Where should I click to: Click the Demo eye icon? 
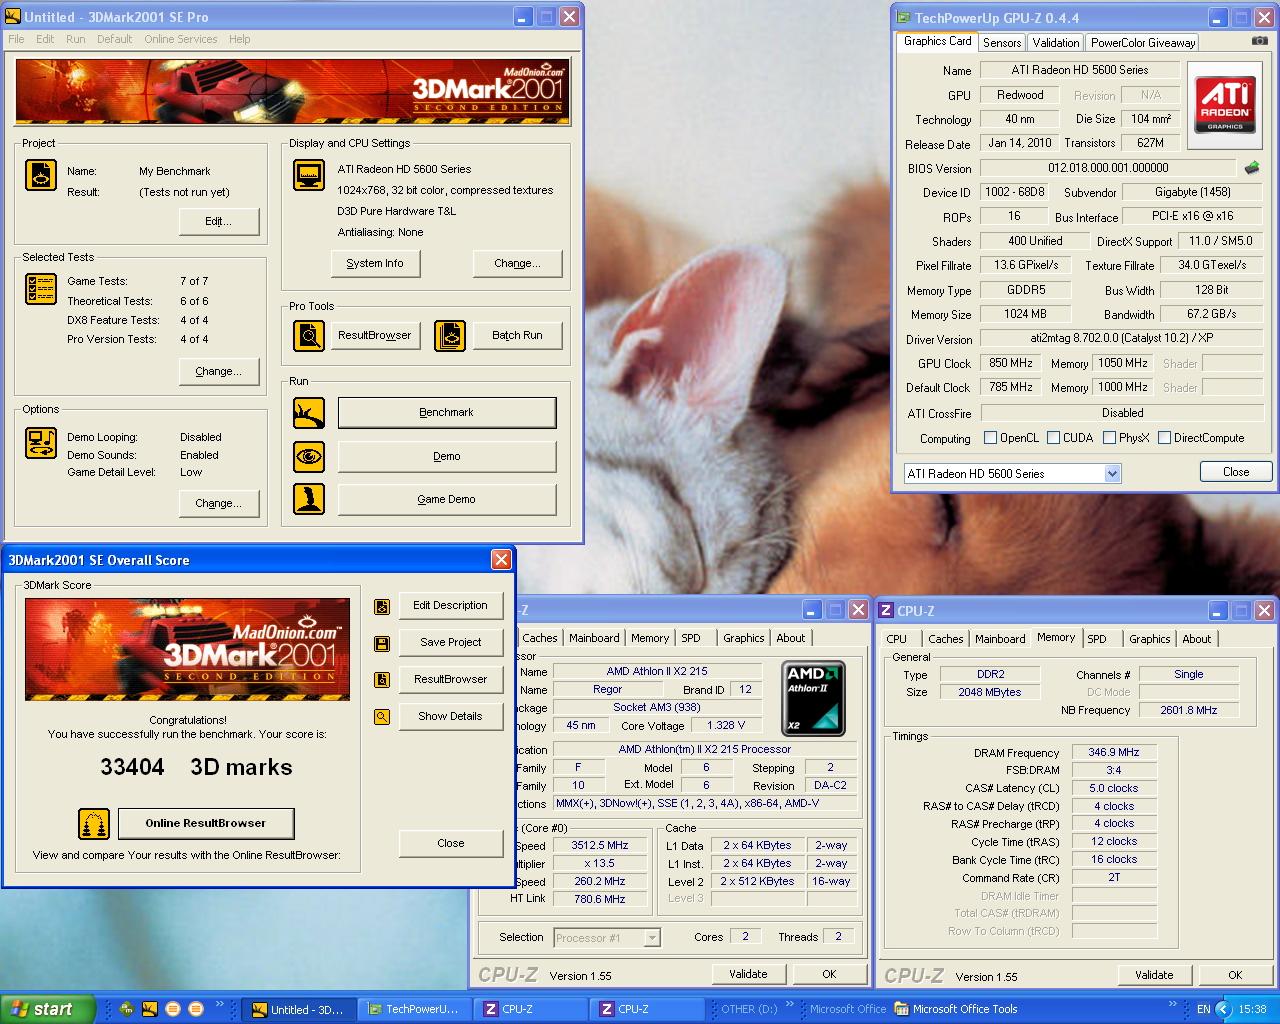tap(309, 456)
